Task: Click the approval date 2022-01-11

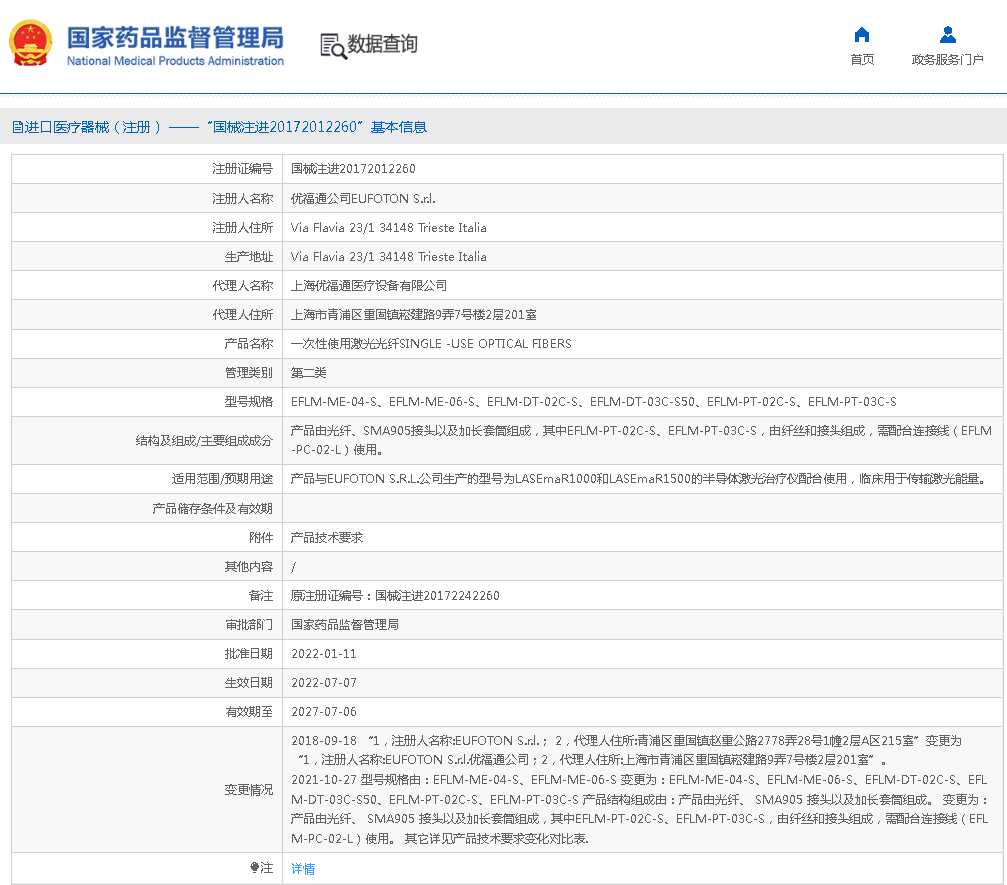Action: coord(324,654)
